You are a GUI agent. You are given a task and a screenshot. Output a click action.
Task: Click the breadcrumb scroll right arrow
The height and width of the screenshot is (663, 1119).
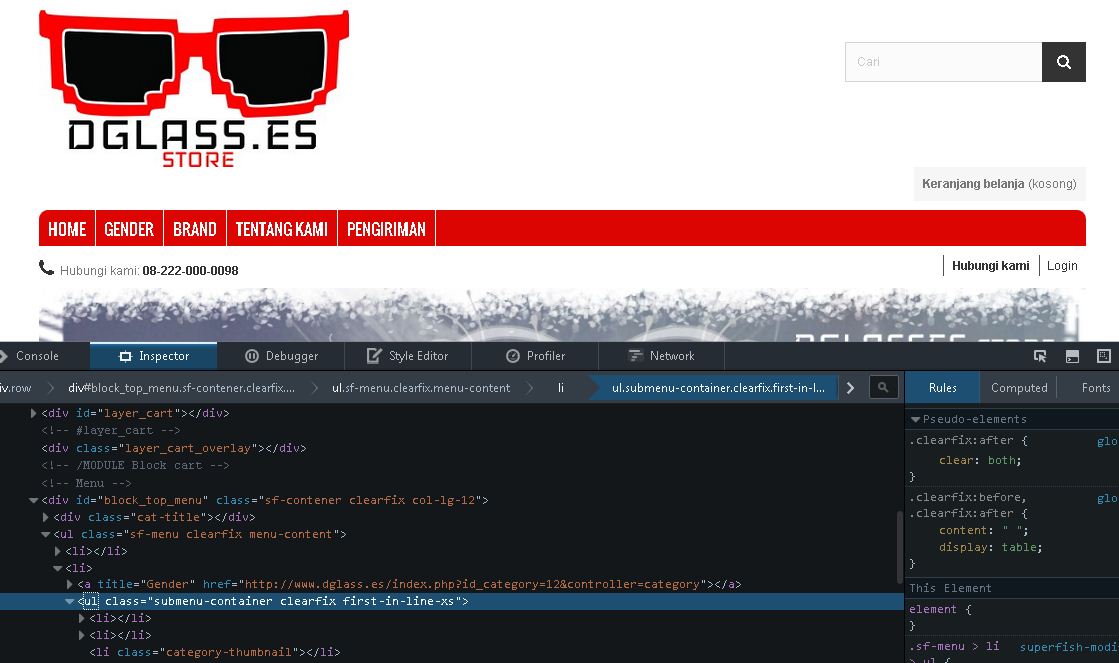tap(850, 388)
